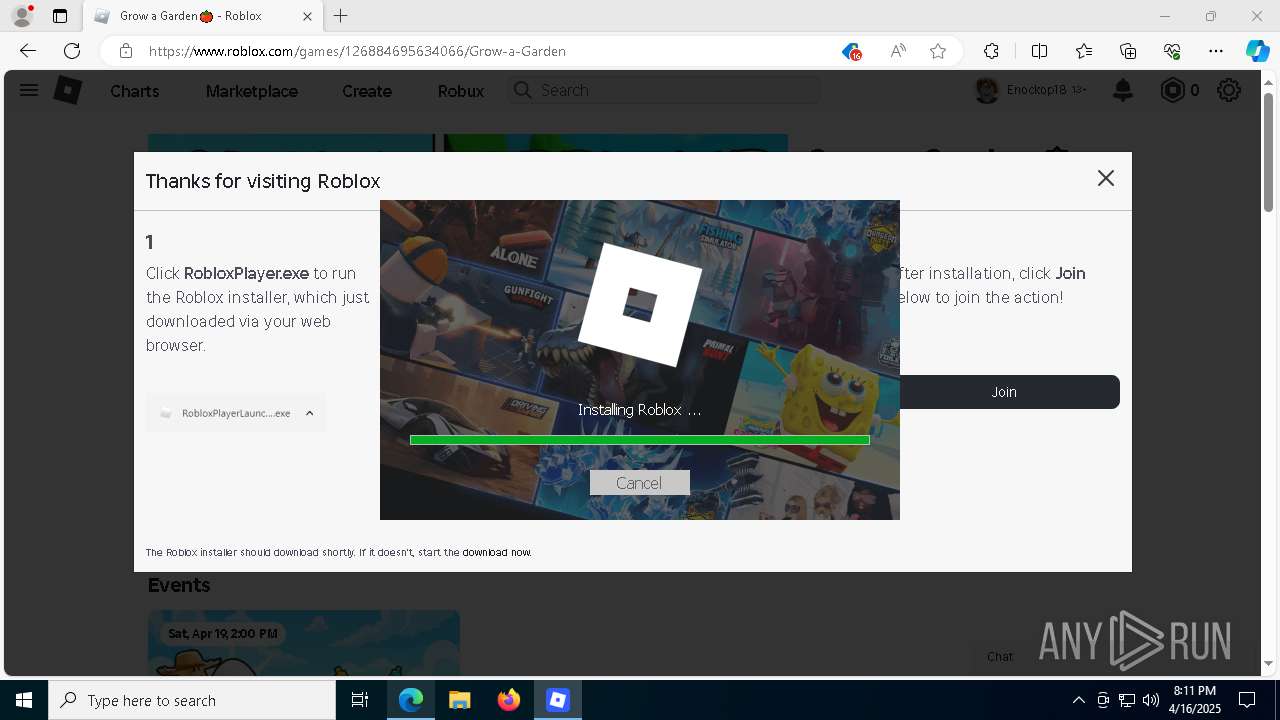Open Browser essentials heart icon
The image size is (1280, 720).
pyautogui.click(x=1172, y=51)
